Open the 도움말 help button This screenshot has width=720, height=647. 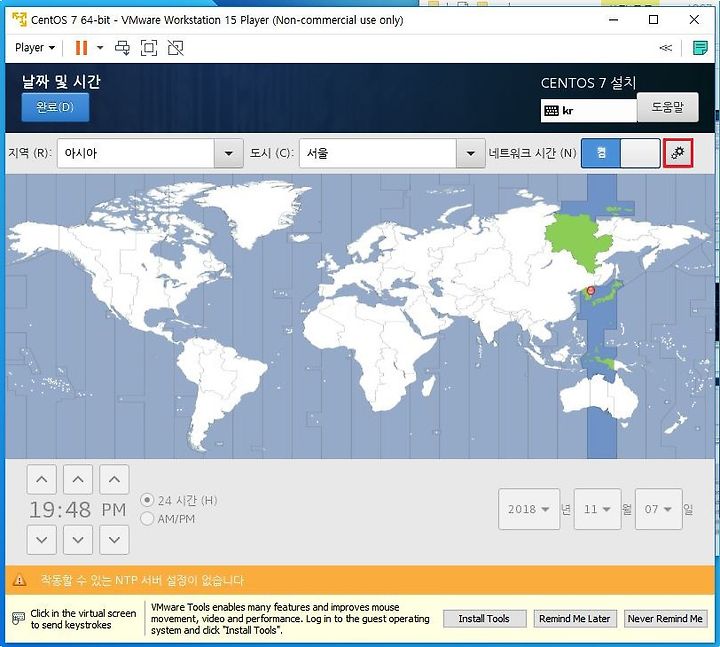click(x=668, y=107)
